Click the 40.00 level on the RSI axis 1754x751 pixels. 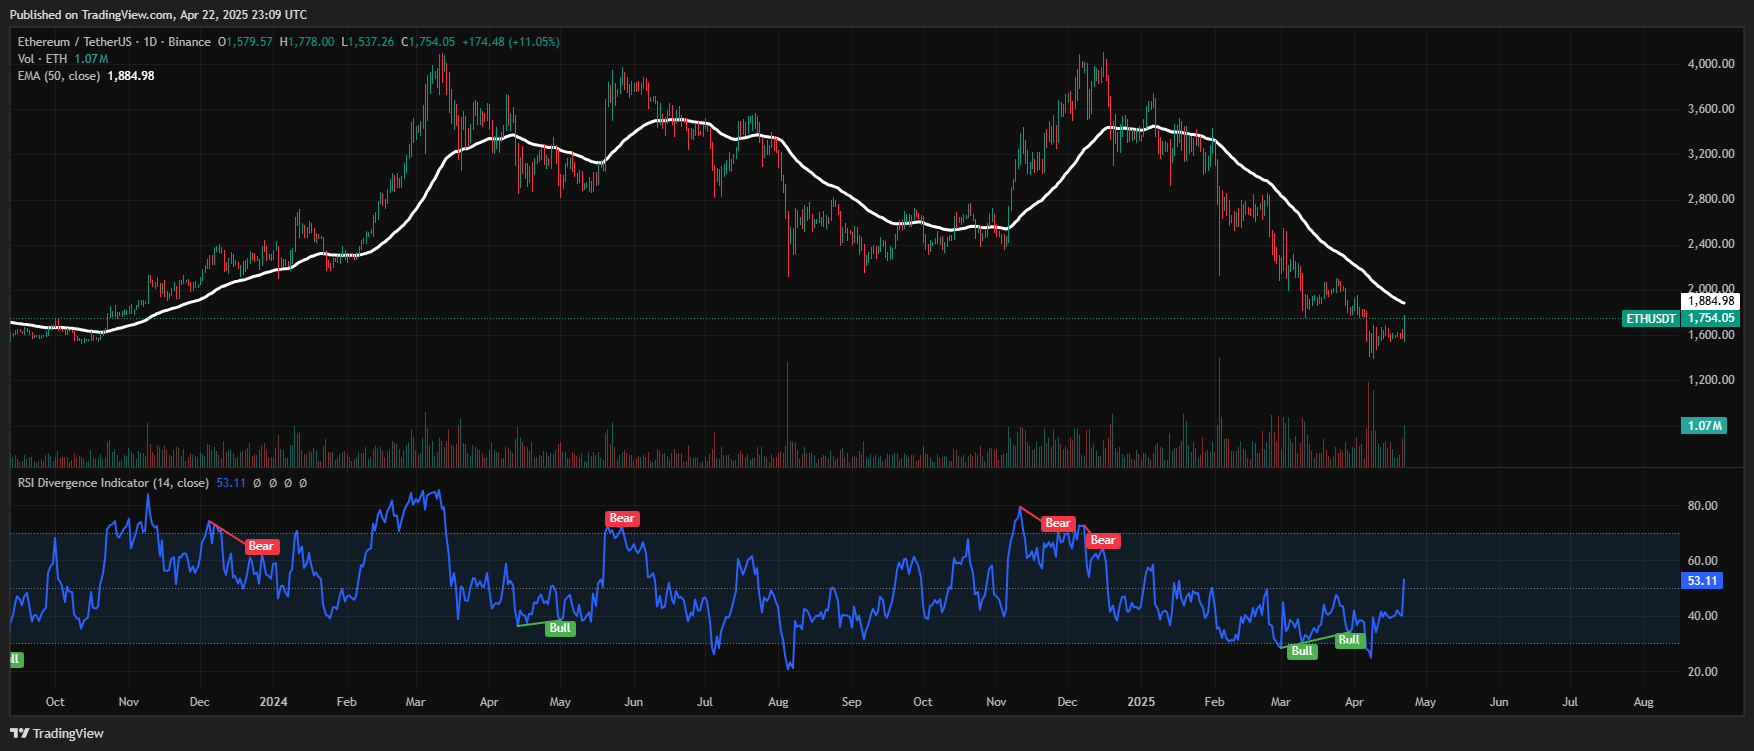1703,616
